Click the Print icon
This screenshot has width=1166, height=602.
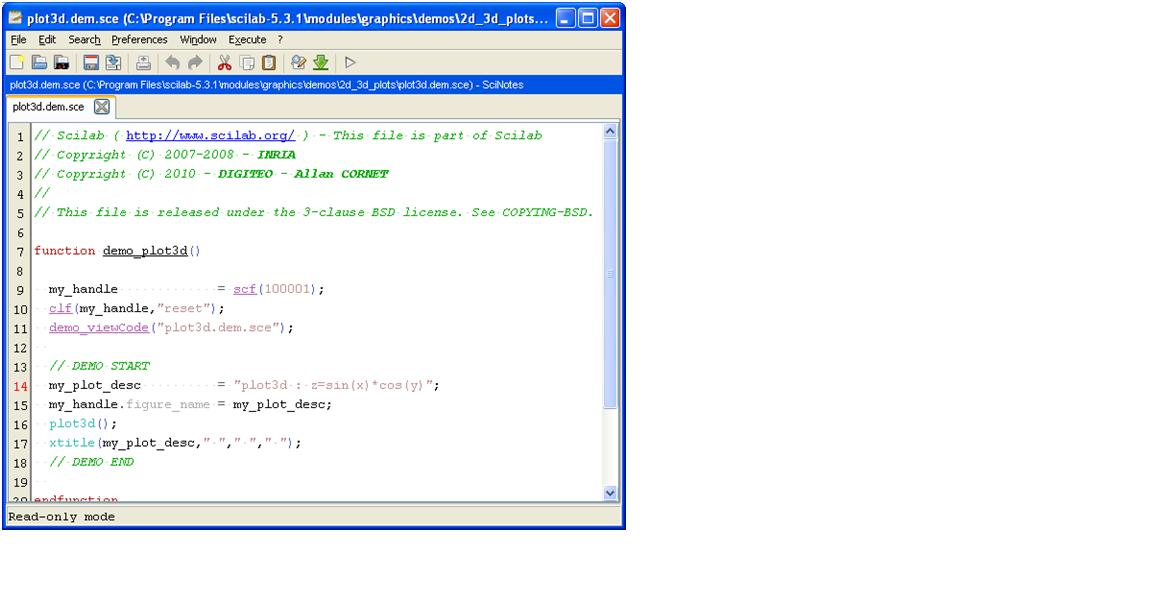pyautogui.click(x=143, y=63)
